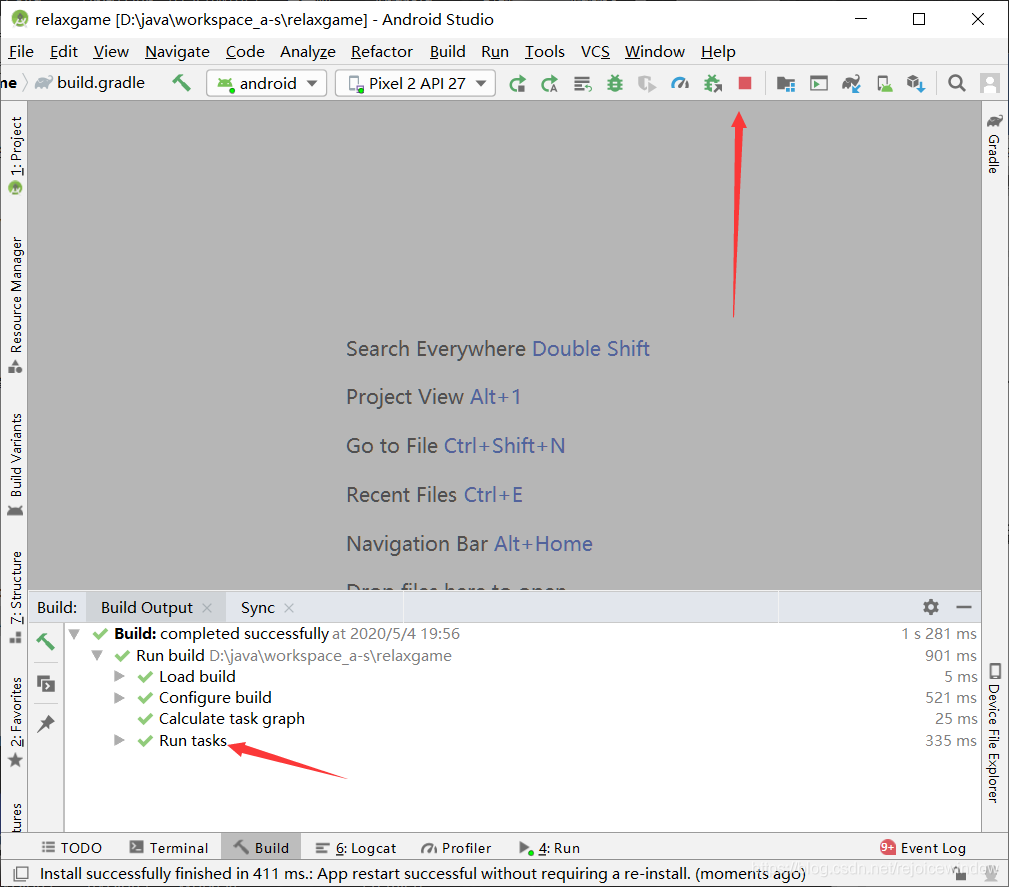The image size is (1009, 887).
Task: Click Restore Layout icon in Build panel
Action: 46,683
